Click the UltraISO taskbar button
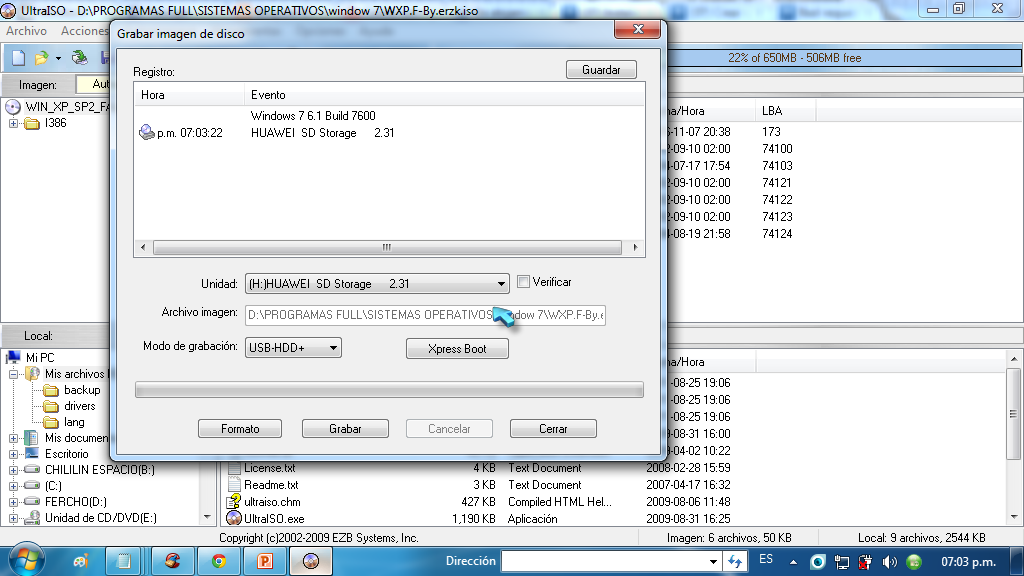This screenshot has width=1024, height=576. pos(311,561)
